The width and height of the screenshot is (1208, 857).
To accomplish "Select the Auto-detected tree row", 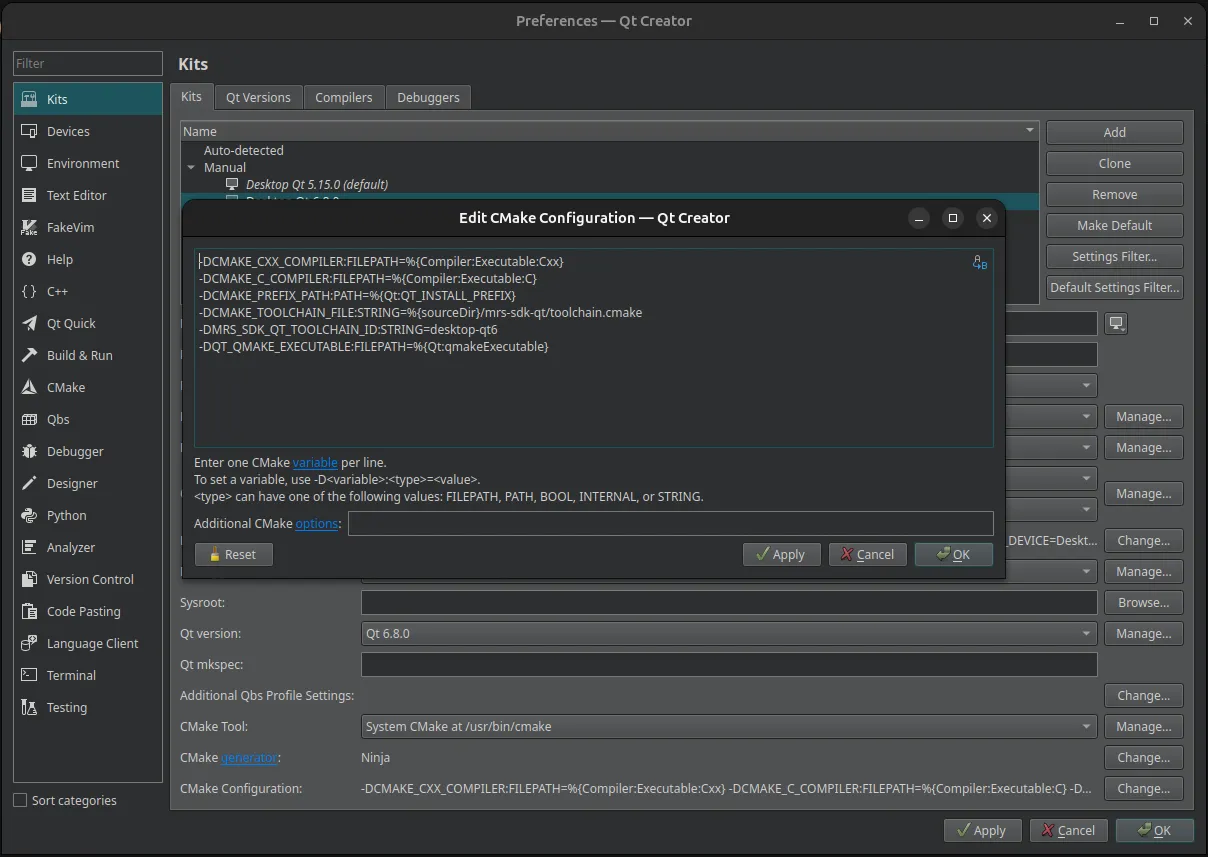I will tap(244, 150).
